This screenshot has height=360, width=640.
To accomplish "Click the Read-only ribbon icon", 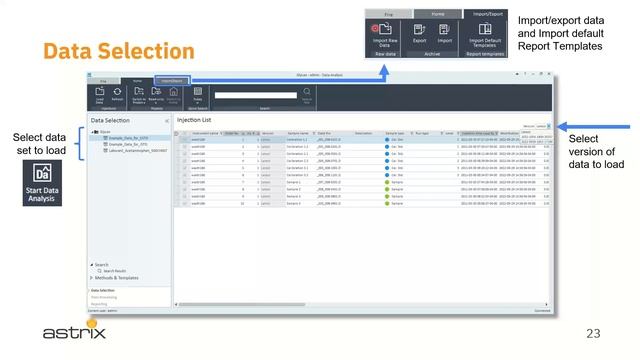I will click(x=156, y=91).
